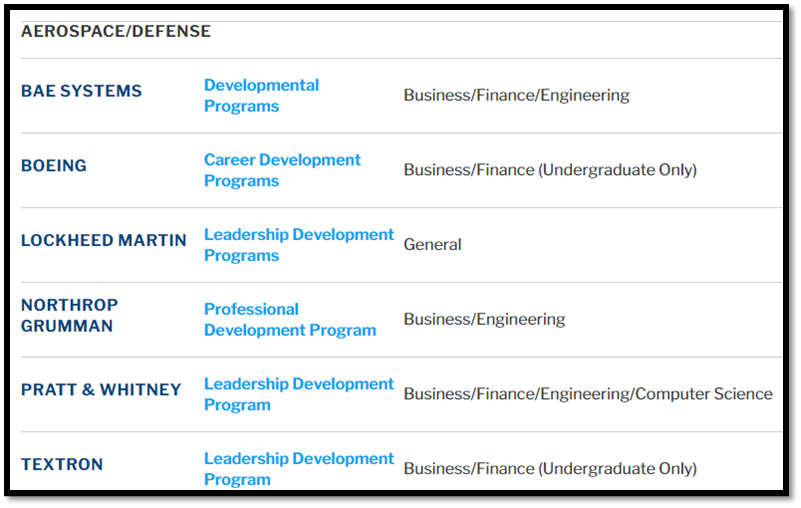Image resolution: width=801 pixels, height=508 pixels.
Task: Click Business/Engineering text in Northrop row
Action: (484, 319)
